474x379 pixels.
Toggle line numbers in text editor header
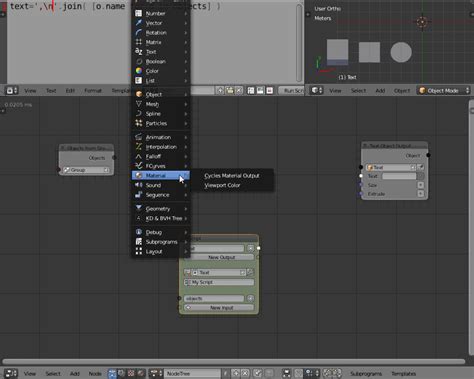251,90
